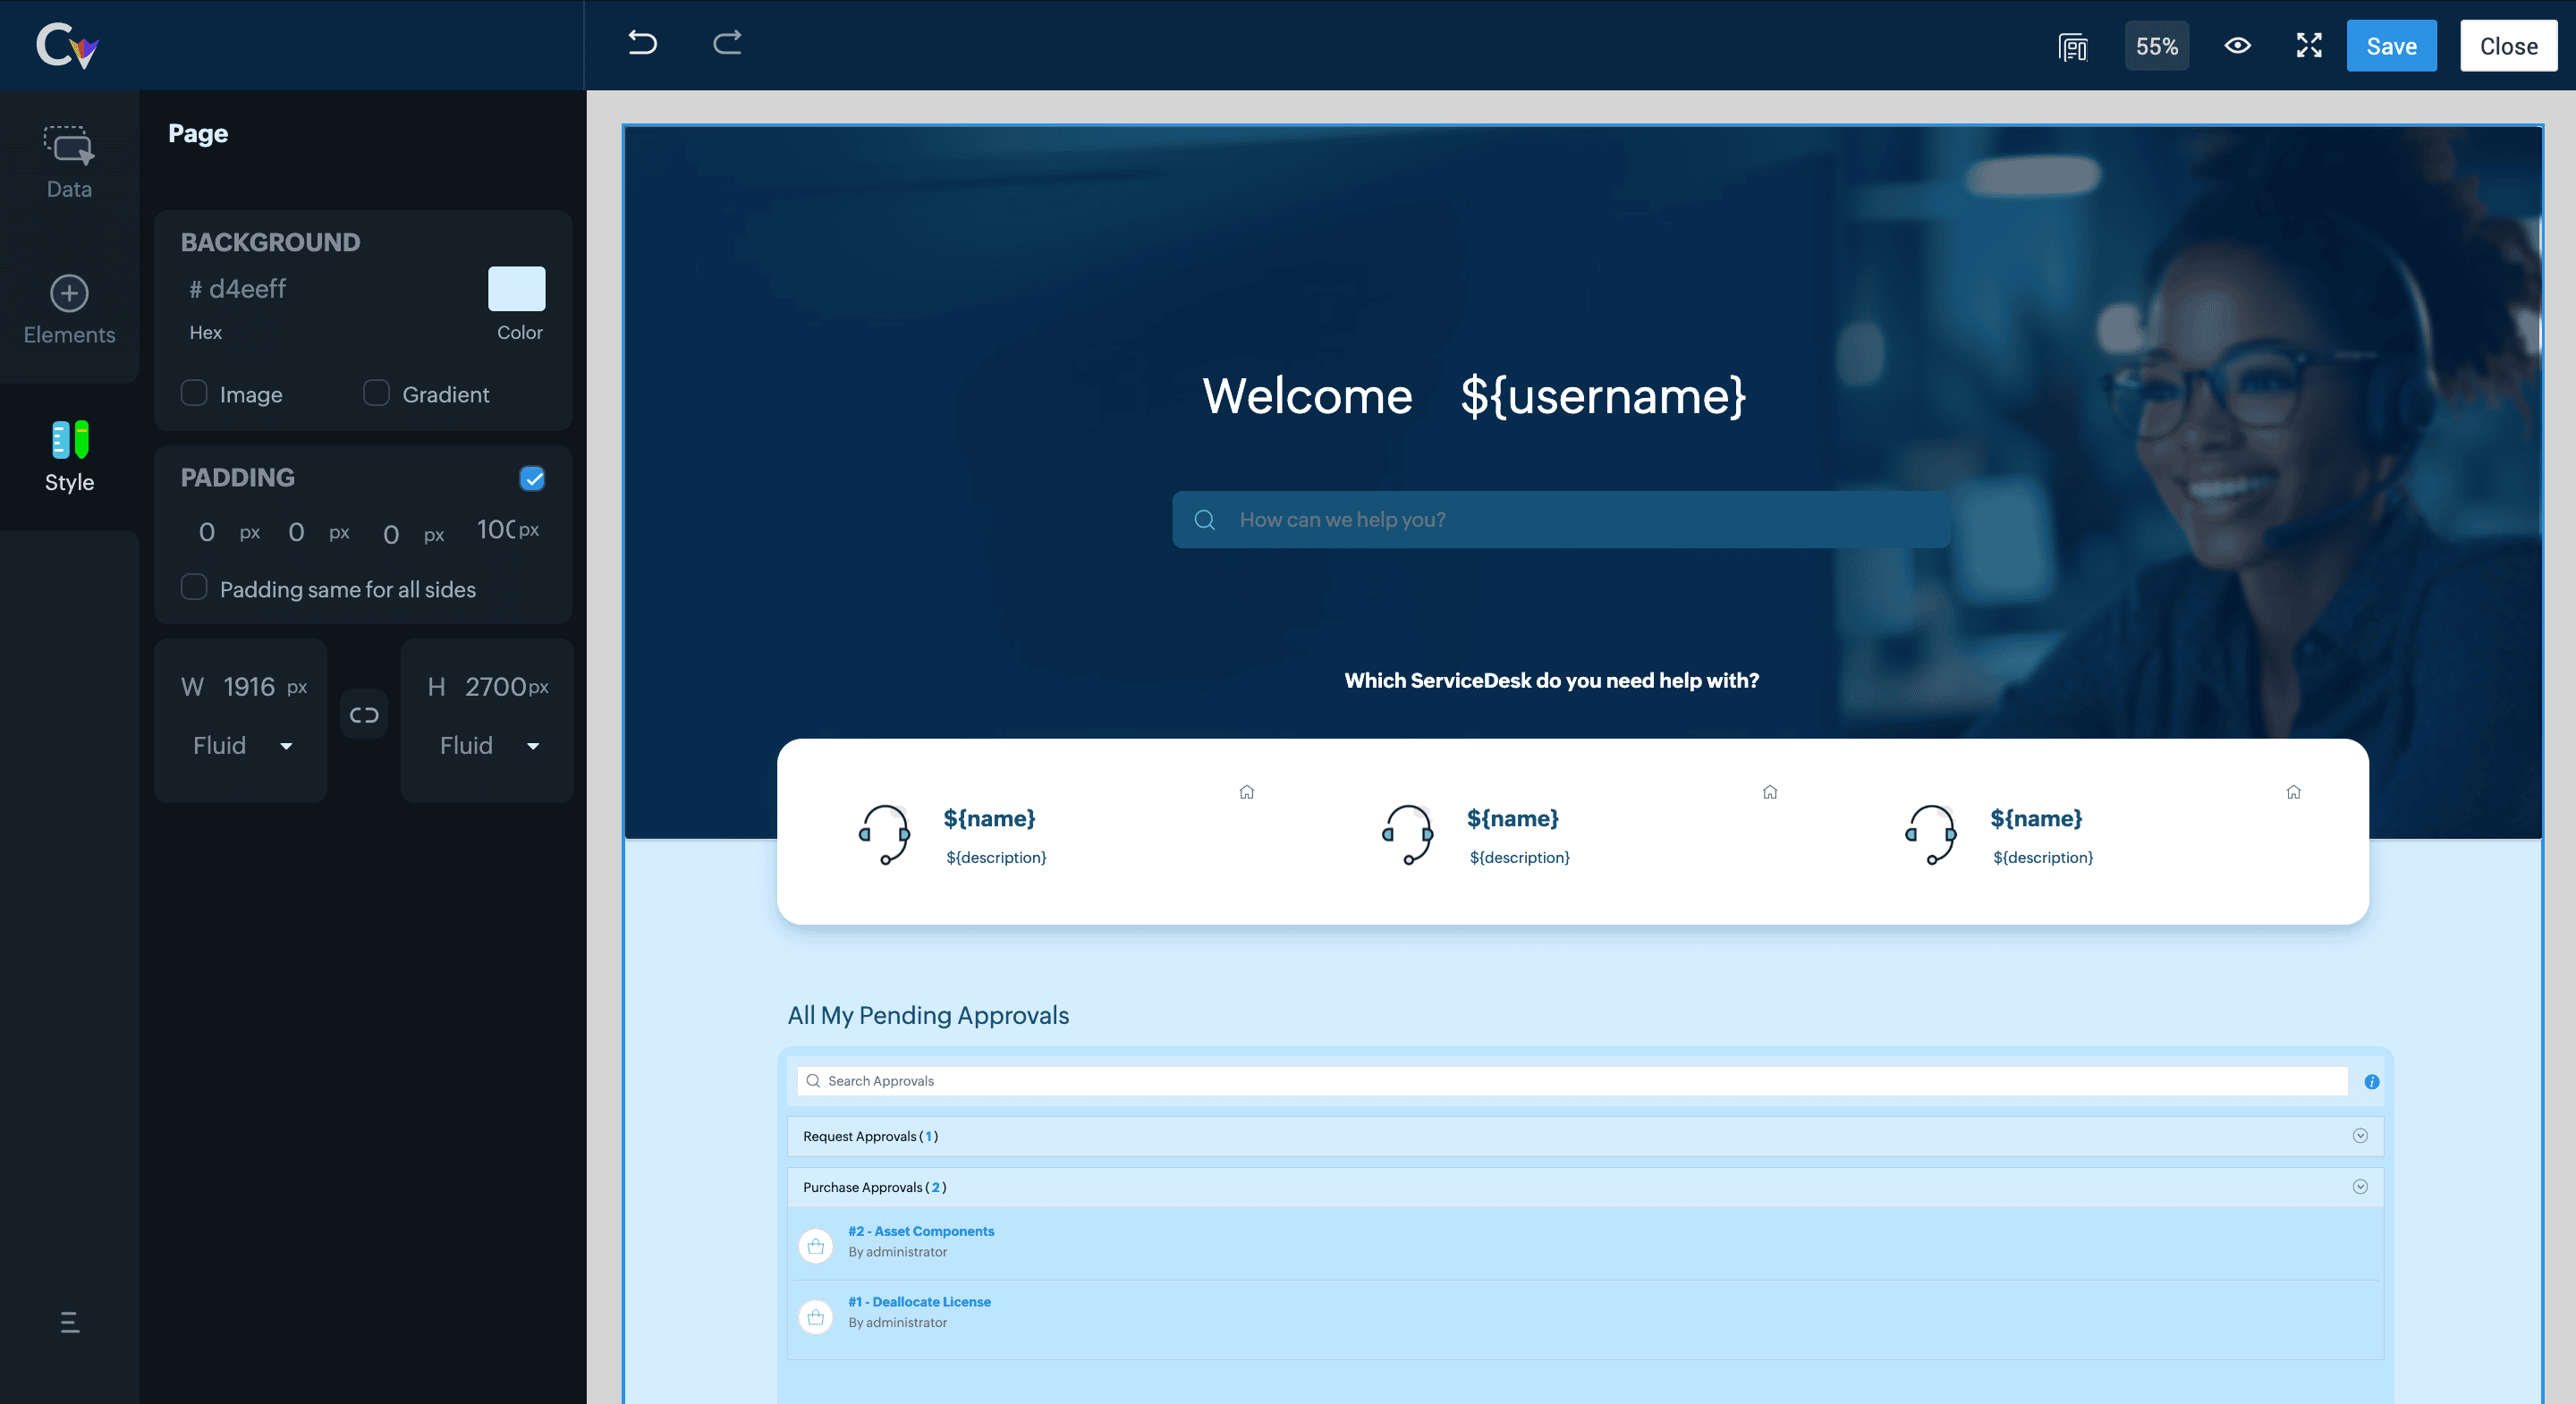Toggle the Padding section checkbox

(533, 478)
